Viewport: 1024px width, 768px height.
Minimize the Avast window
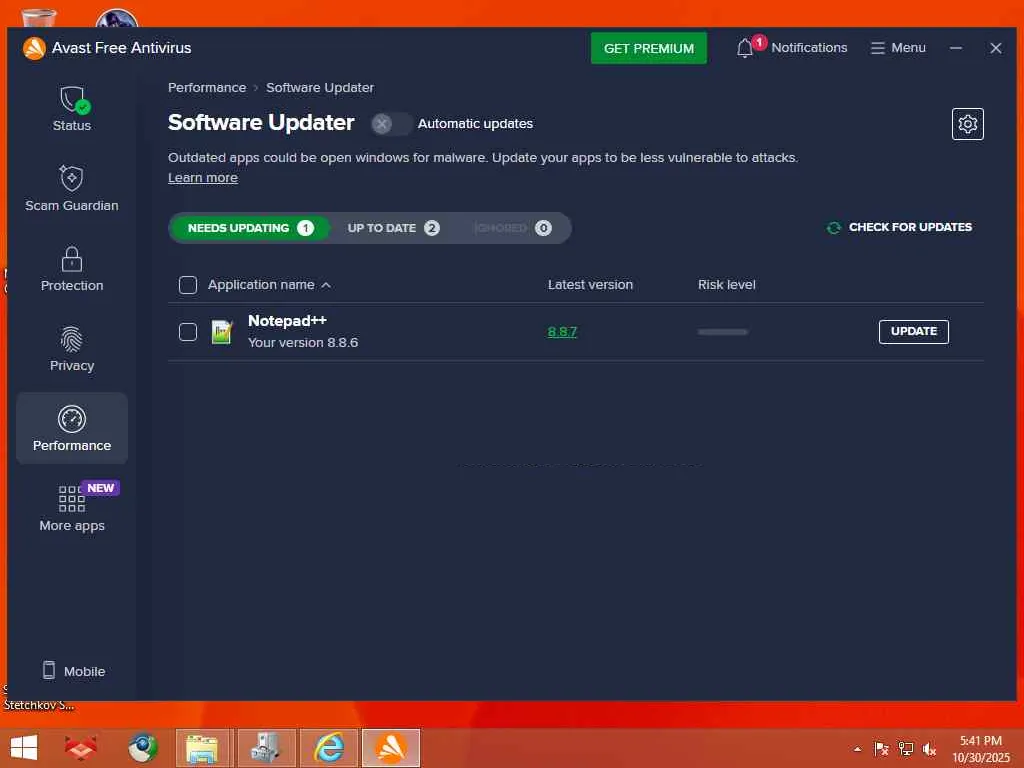click(955, 48)
